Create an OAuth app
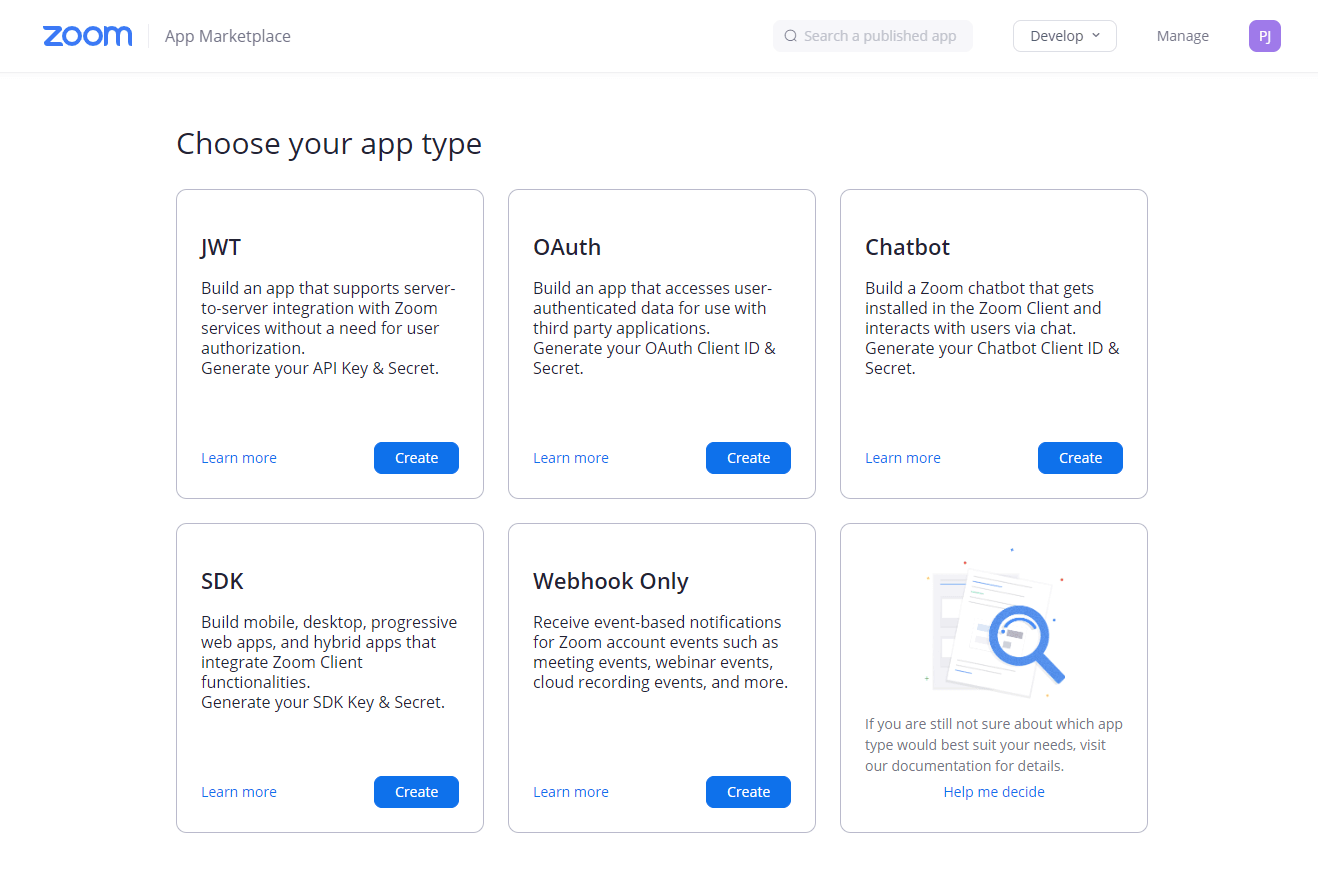The height and width of the screenshot is (874, 1318). pyautogui.click(x=748, y=458)
